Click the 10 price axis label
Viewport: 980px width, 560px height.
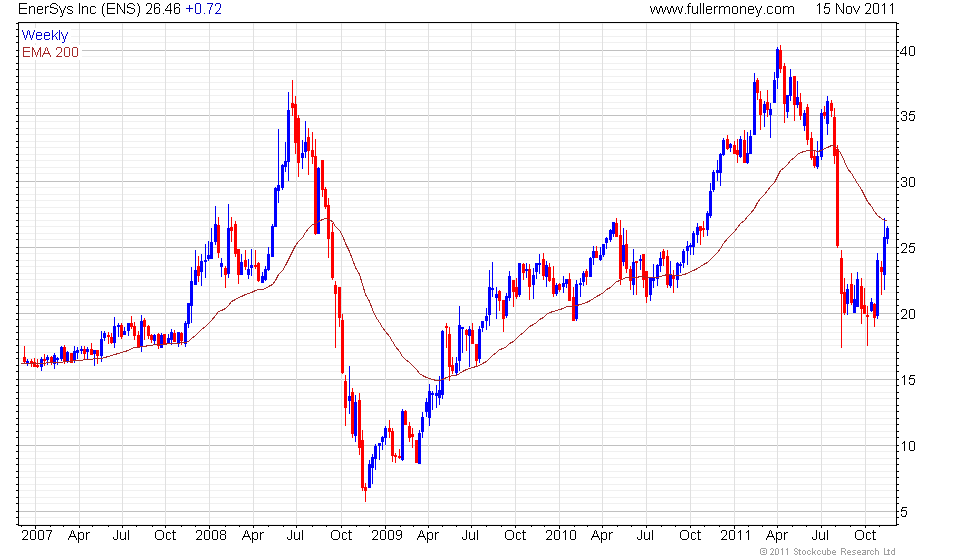click(x=908, y=446)
